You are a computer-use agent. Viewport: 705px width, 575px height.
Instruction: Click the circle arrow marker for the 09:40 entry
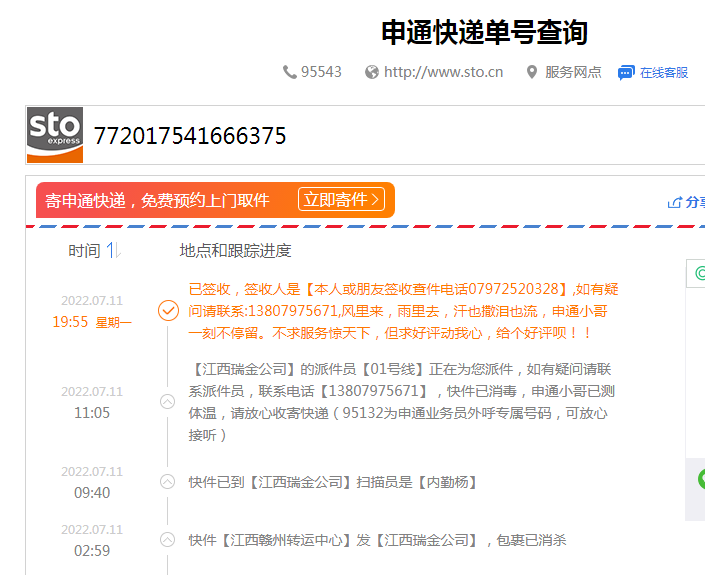[x=168, y=481]
